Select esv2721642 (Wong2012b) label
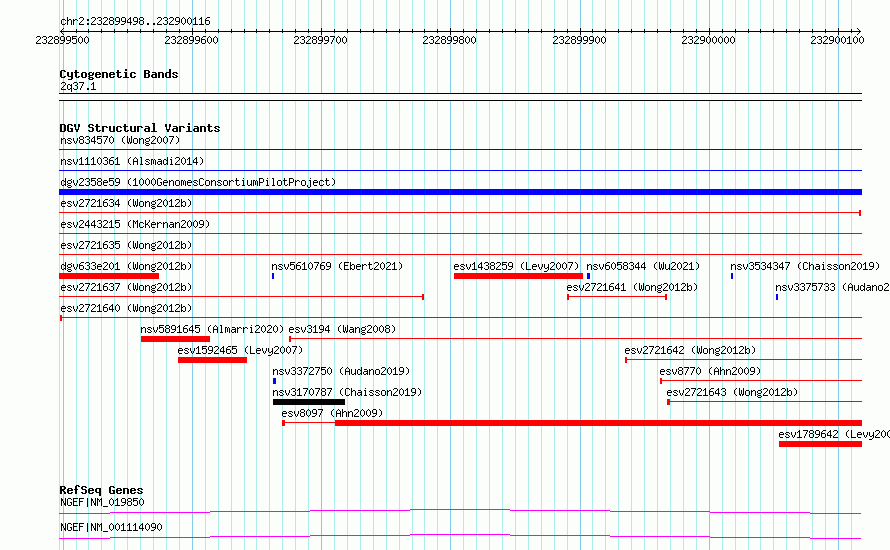Screen dimensions: 890x550 (x=690, y=350)
